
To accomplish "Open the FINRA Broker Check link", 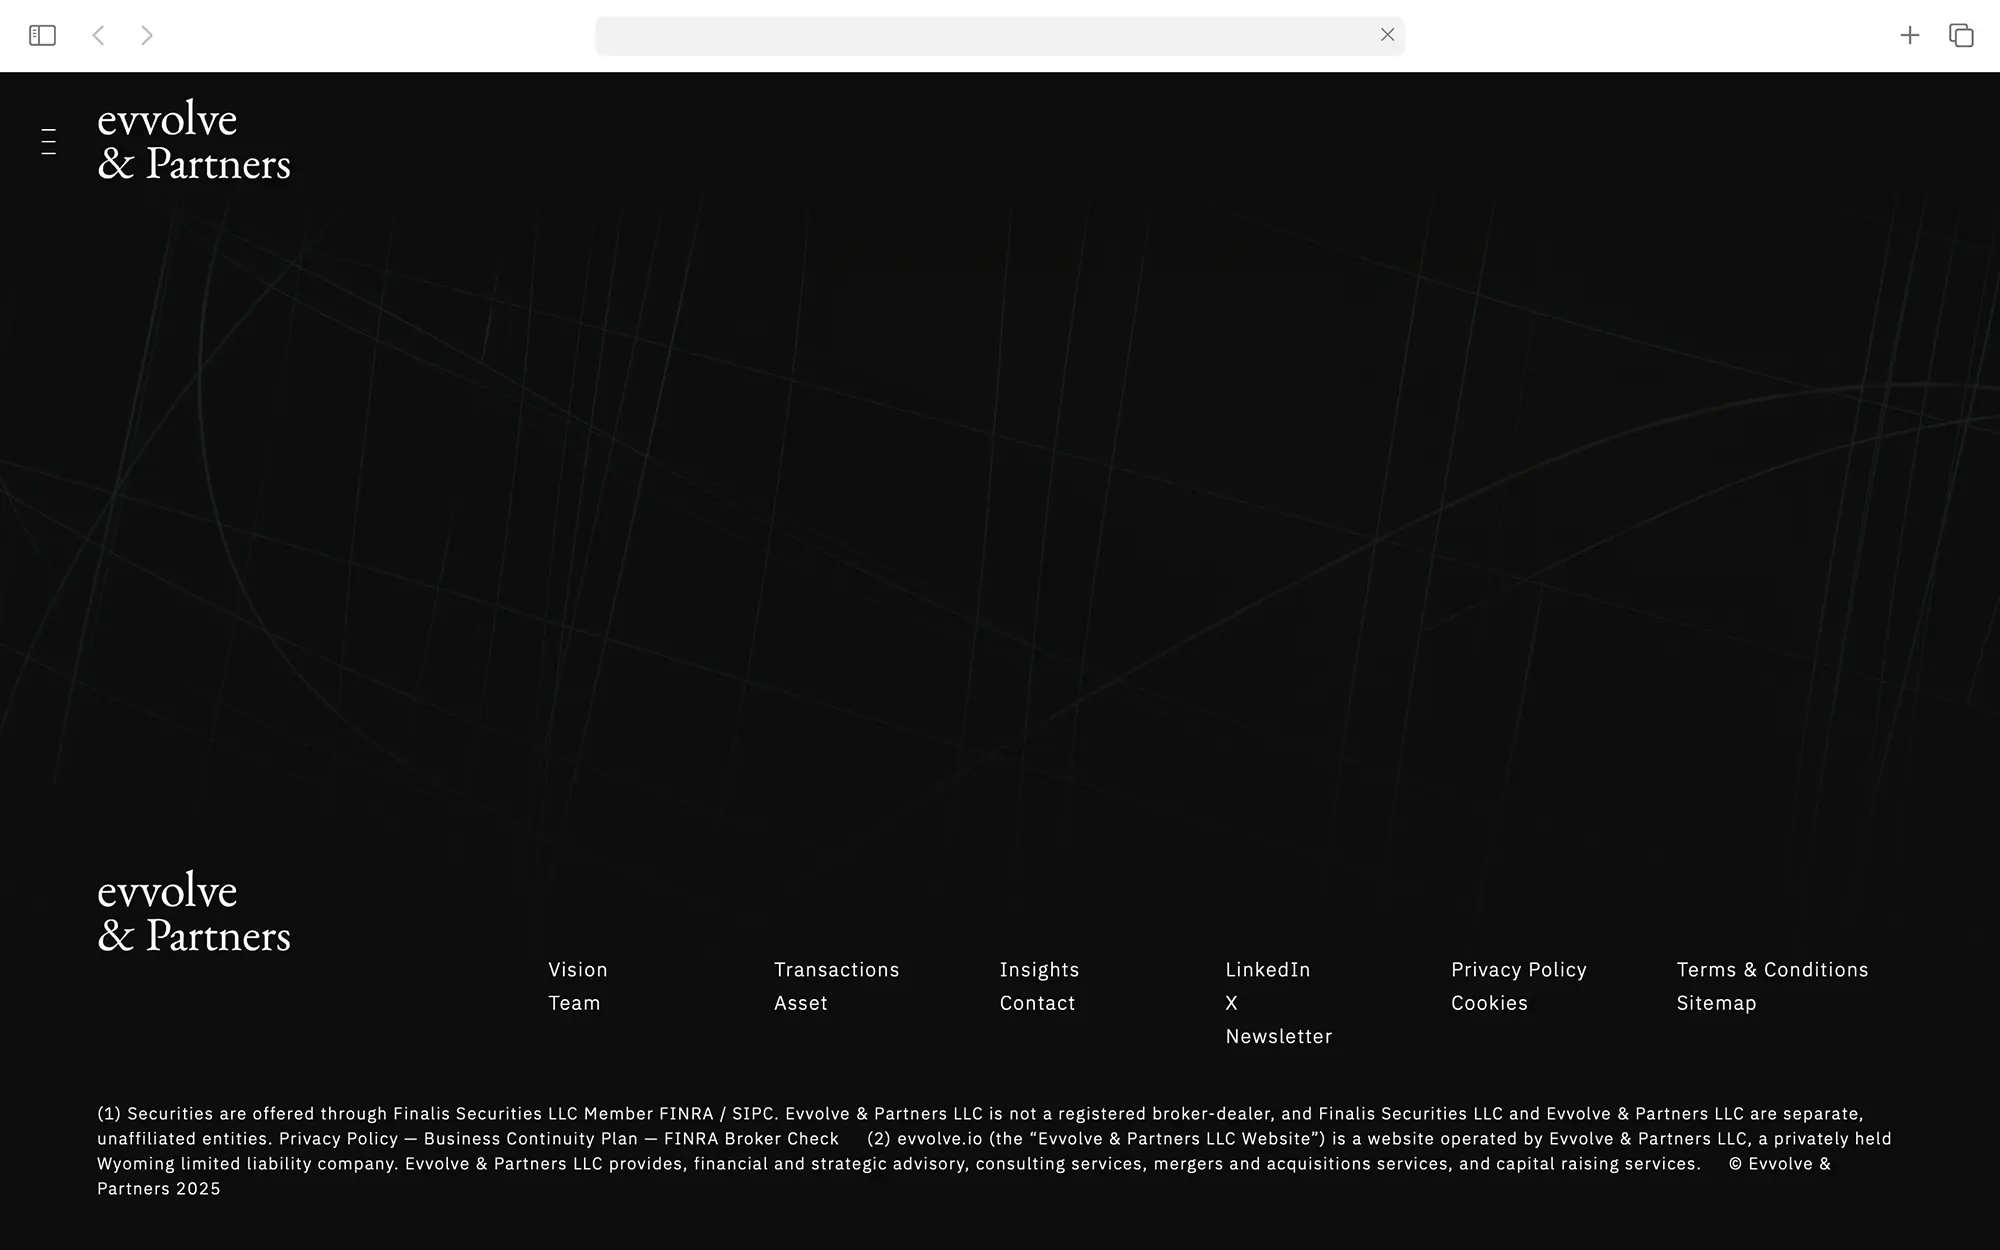I will pyautogui.click(x=751, y=1138).
